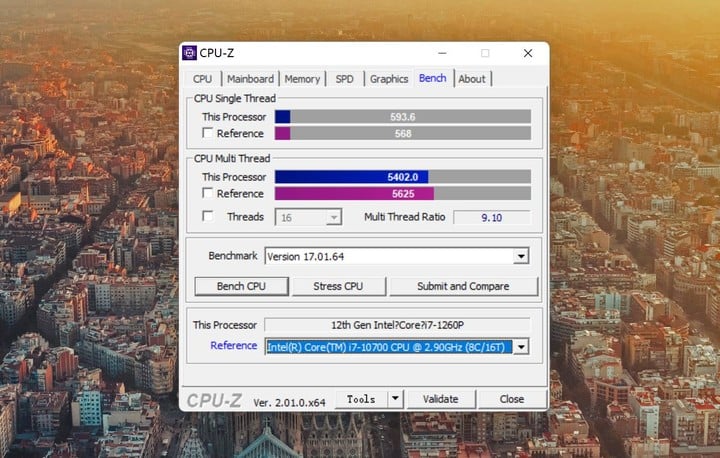The width and height of the screenshot is (720, 458).
Task: Enable Reference checkbox under CPU Multi Thread
Action: 208,193
